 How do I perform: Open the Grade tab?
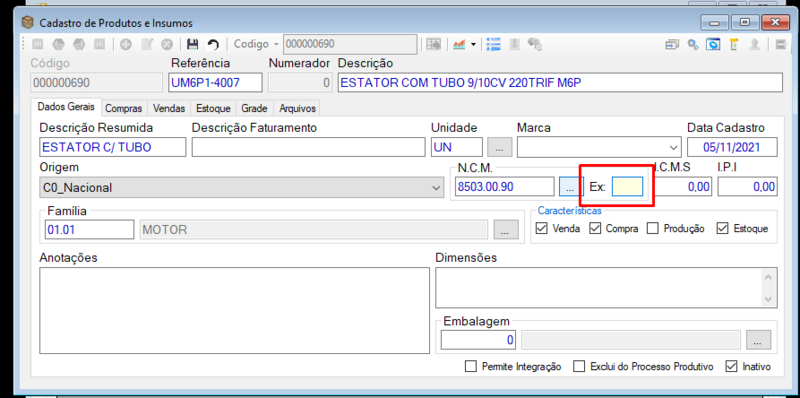pyautogui.click(x=254, y=108)
